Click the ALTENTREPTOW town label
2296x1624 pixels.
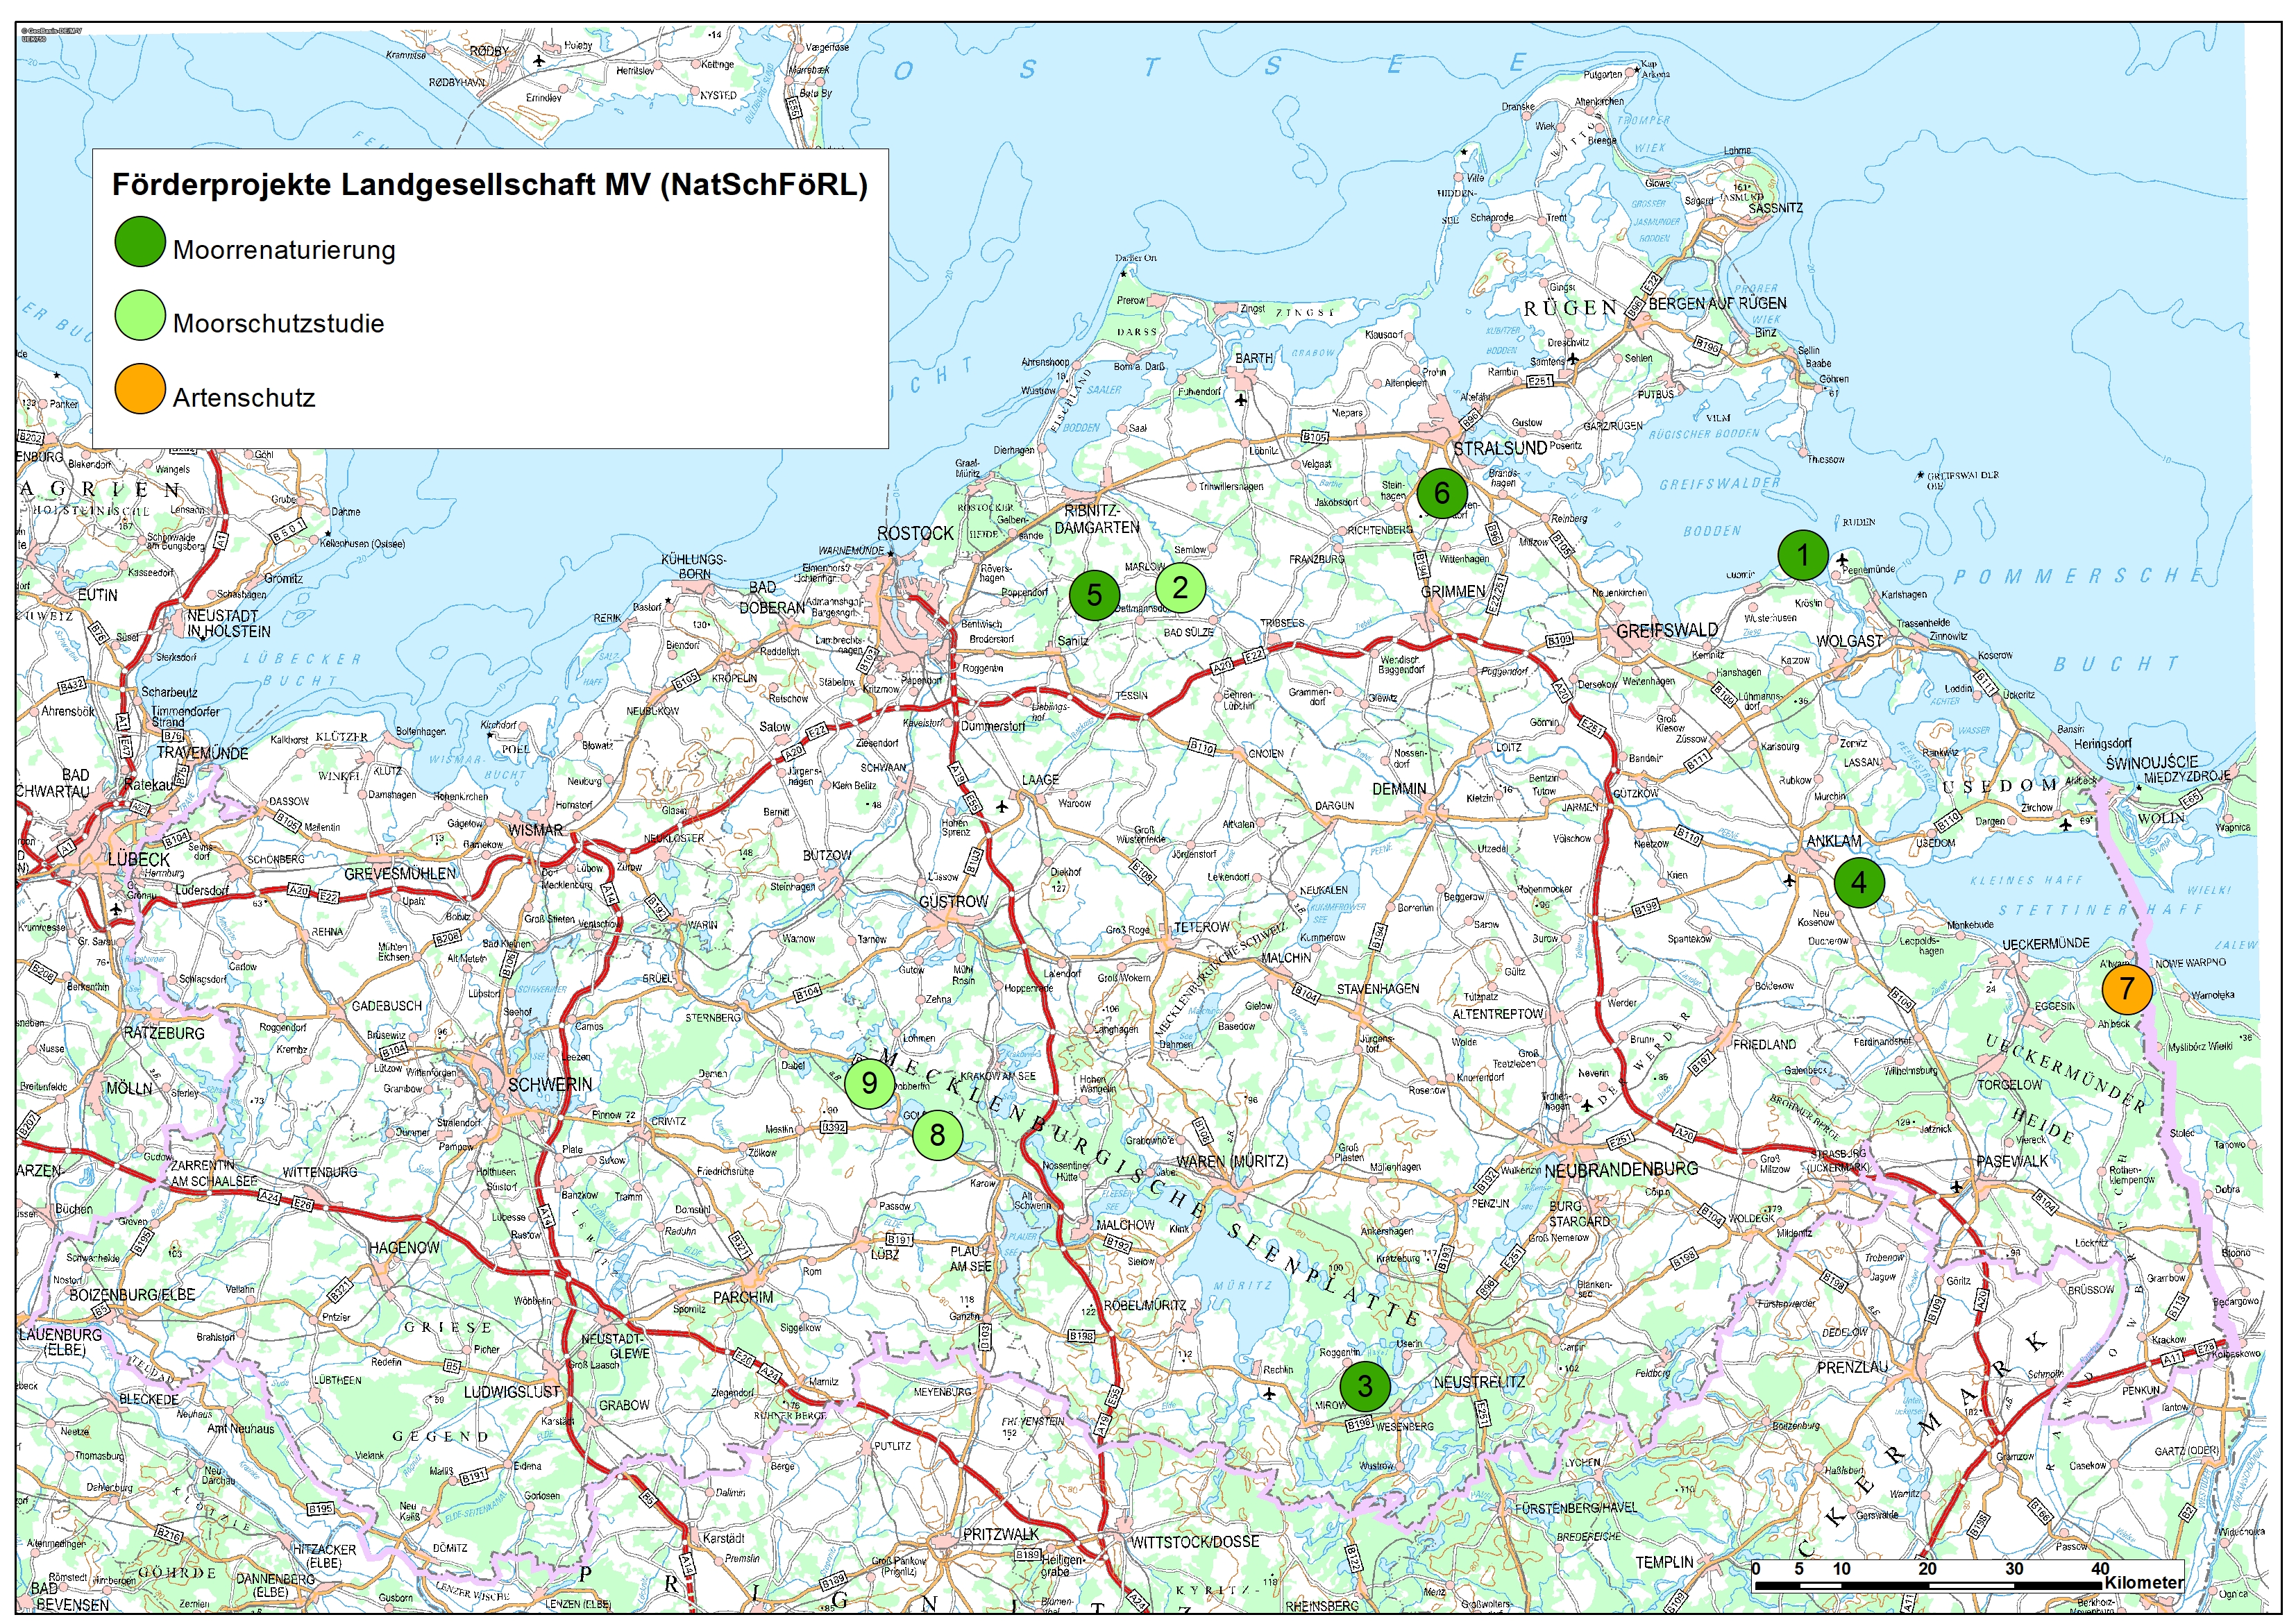[x=1498, y=1014]
